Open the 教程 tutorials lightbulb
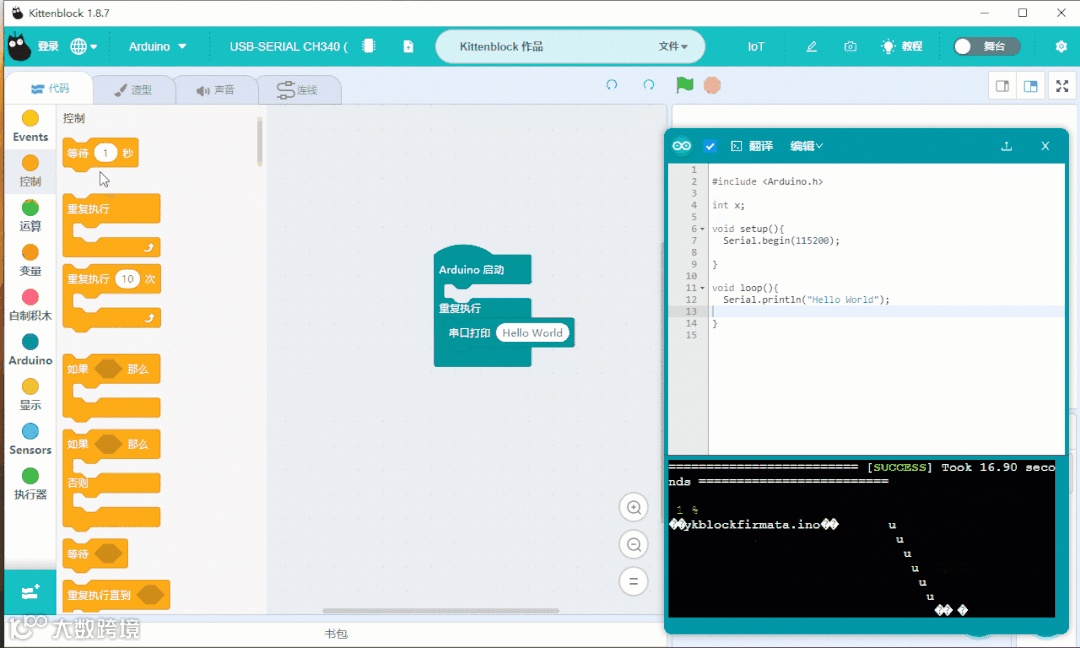 (x=901, y=46)
